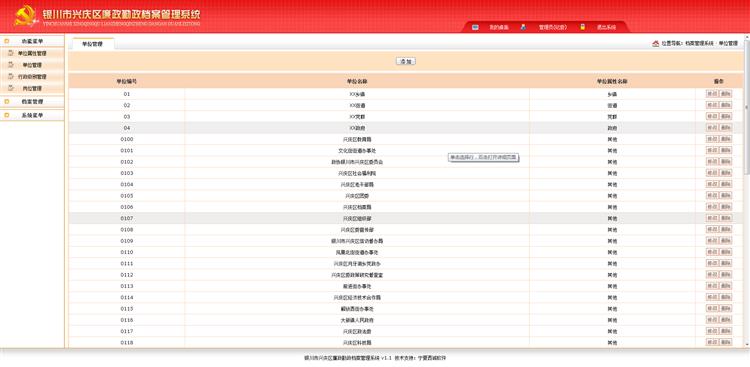750x367 pixels.
Task: Click the edit button for row 0109
Action: pos(712,241)
